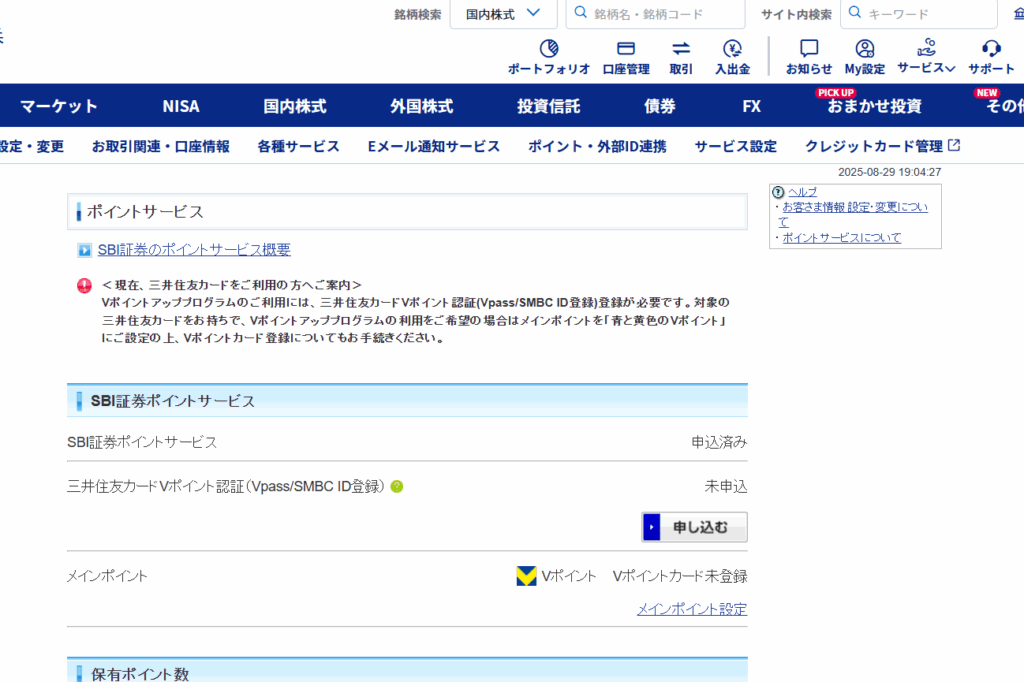Switch to 各種サービス tab
1024x682 pixels.
pyautogui.click(x=298, y=146)
